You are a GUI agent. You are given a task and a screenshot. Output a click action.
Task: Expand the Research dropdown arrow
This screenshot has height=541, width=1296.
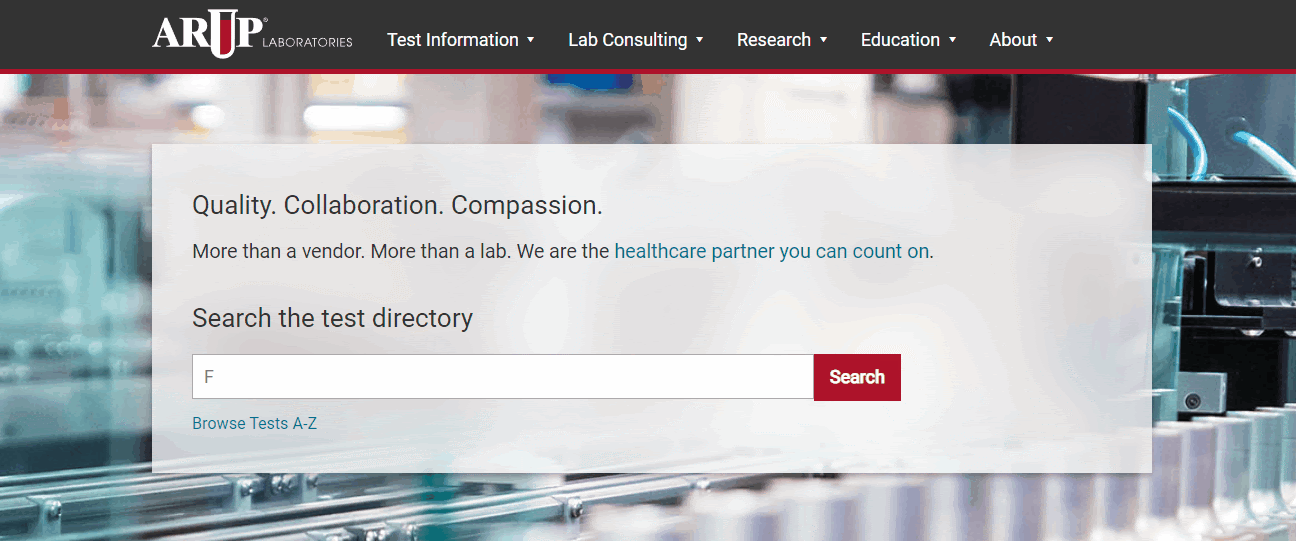point(824,40)
